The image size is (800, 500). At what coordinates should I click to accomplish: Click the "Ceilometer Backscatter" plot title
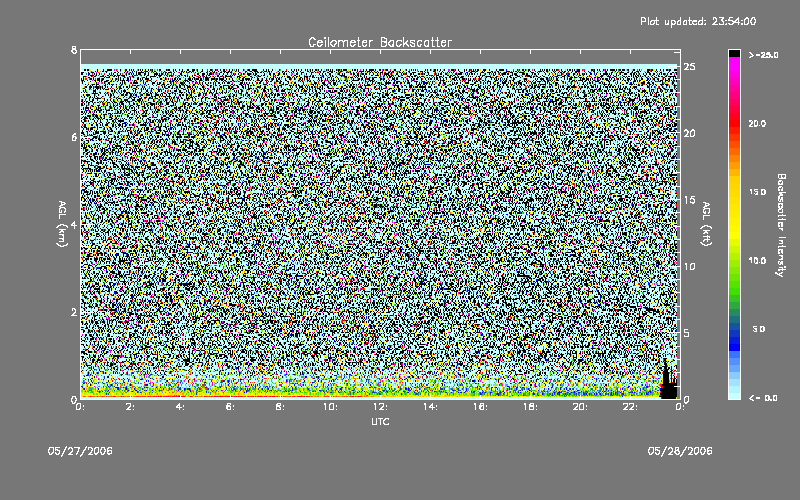click(x=380, y=42)
